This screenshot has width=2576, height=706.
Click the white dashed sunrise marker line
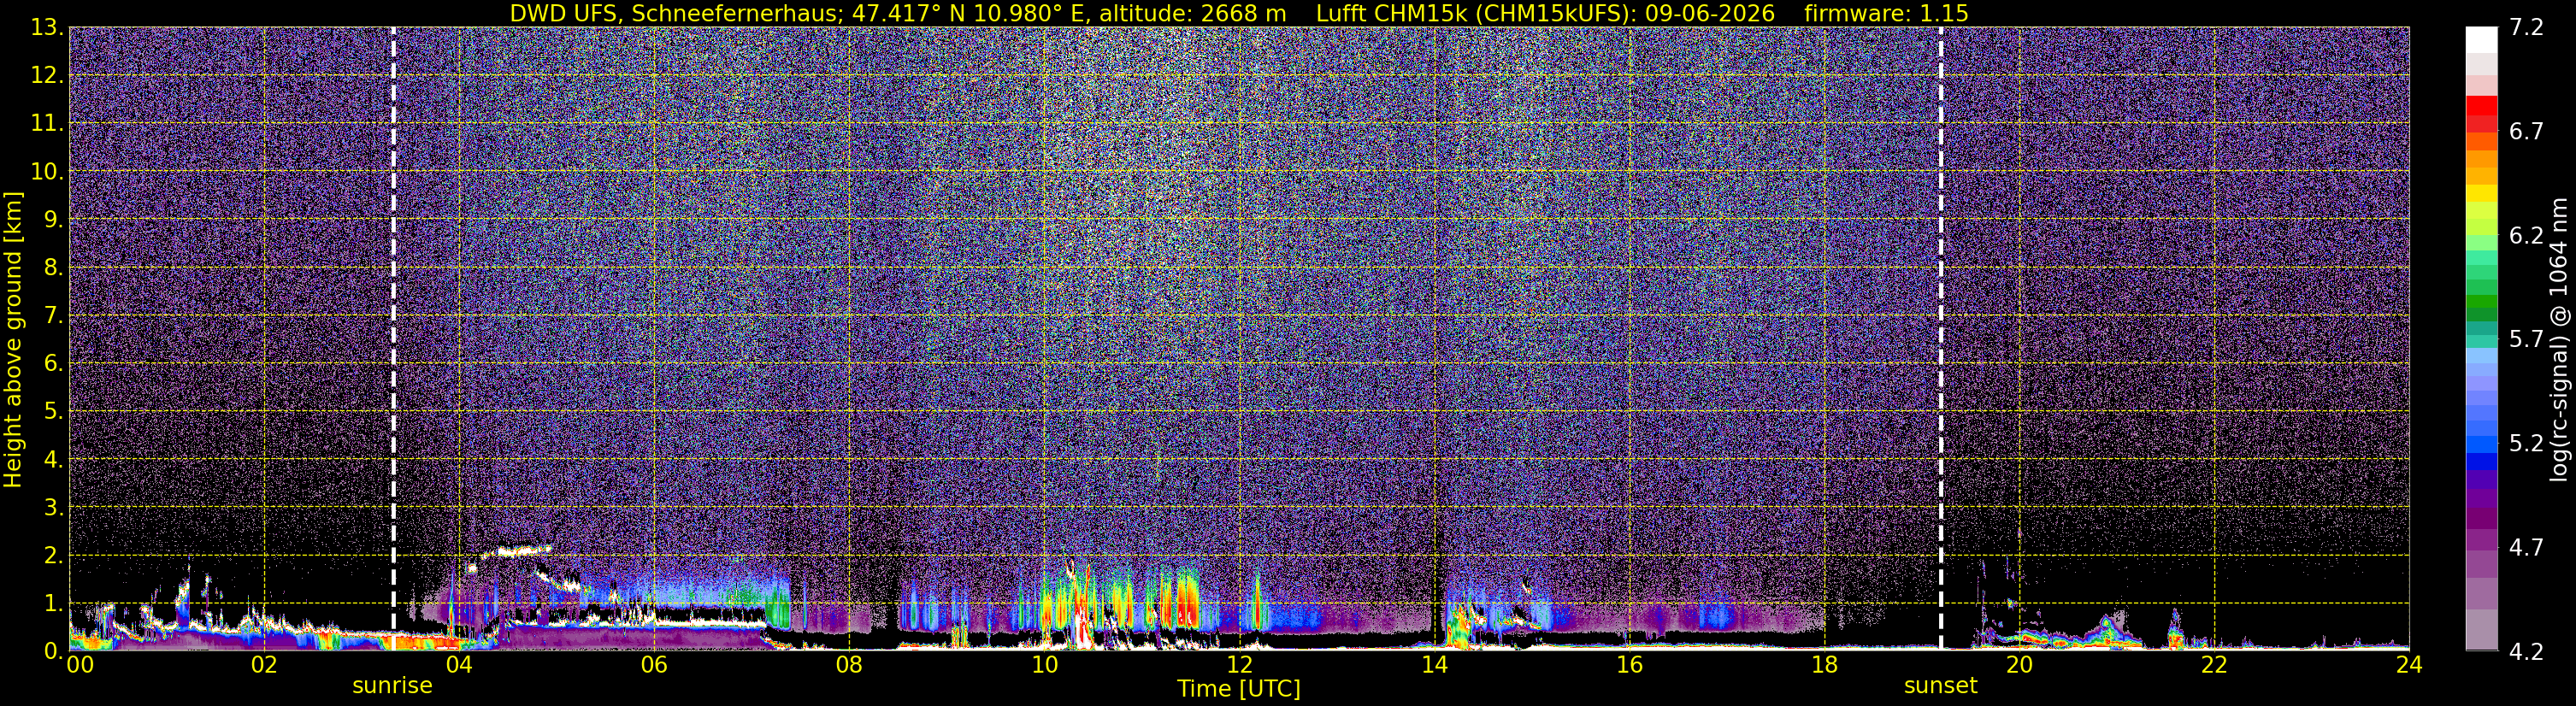[x=393, y=338]
